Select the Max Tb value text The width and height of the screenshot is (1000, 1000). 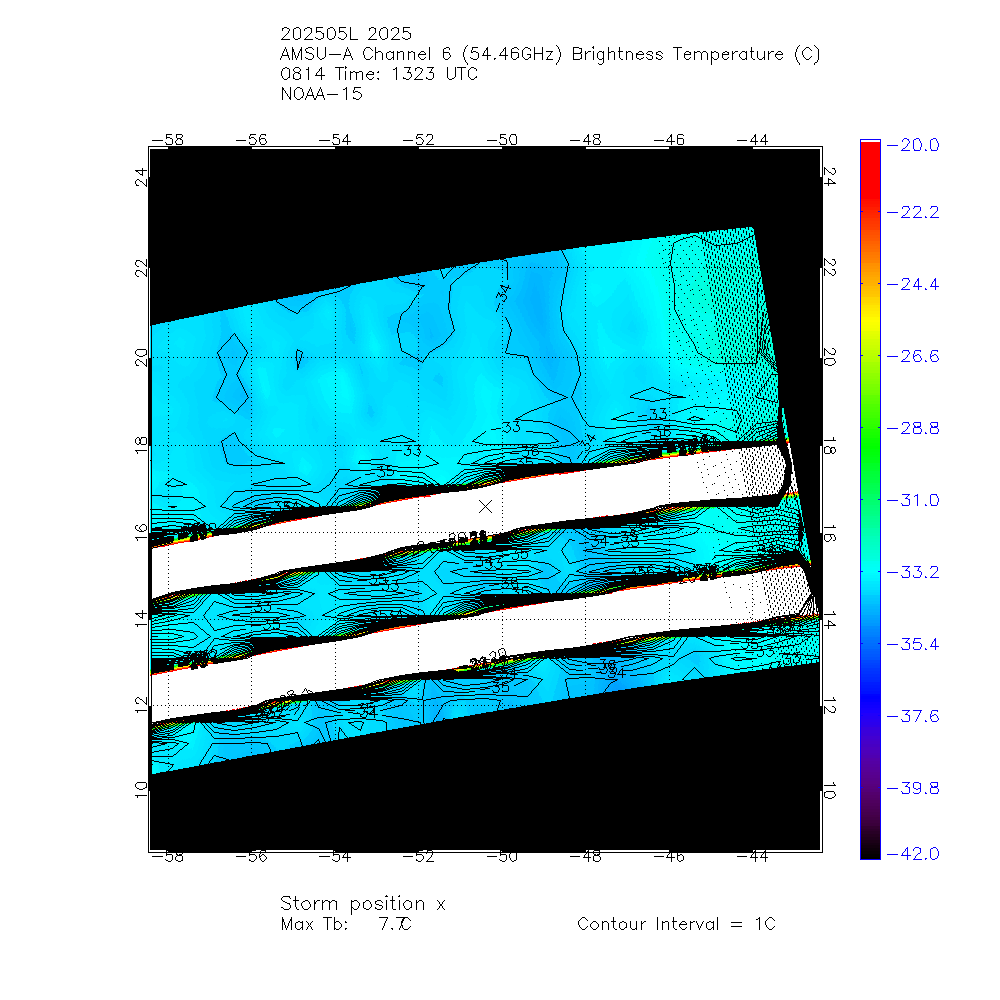pos(345,924)
